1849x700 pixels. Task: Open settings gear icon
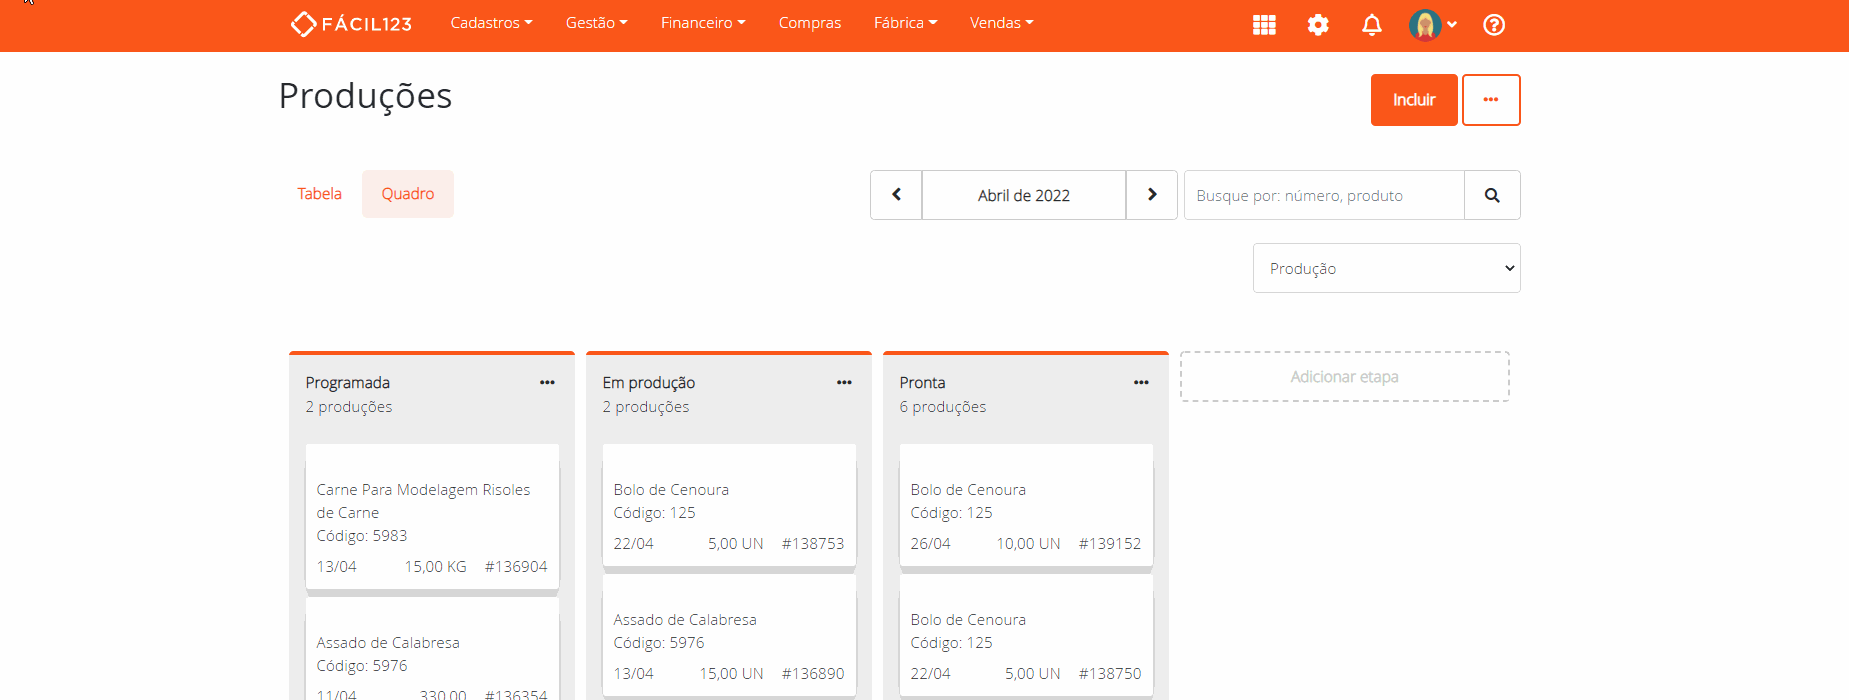[1318, 25]
